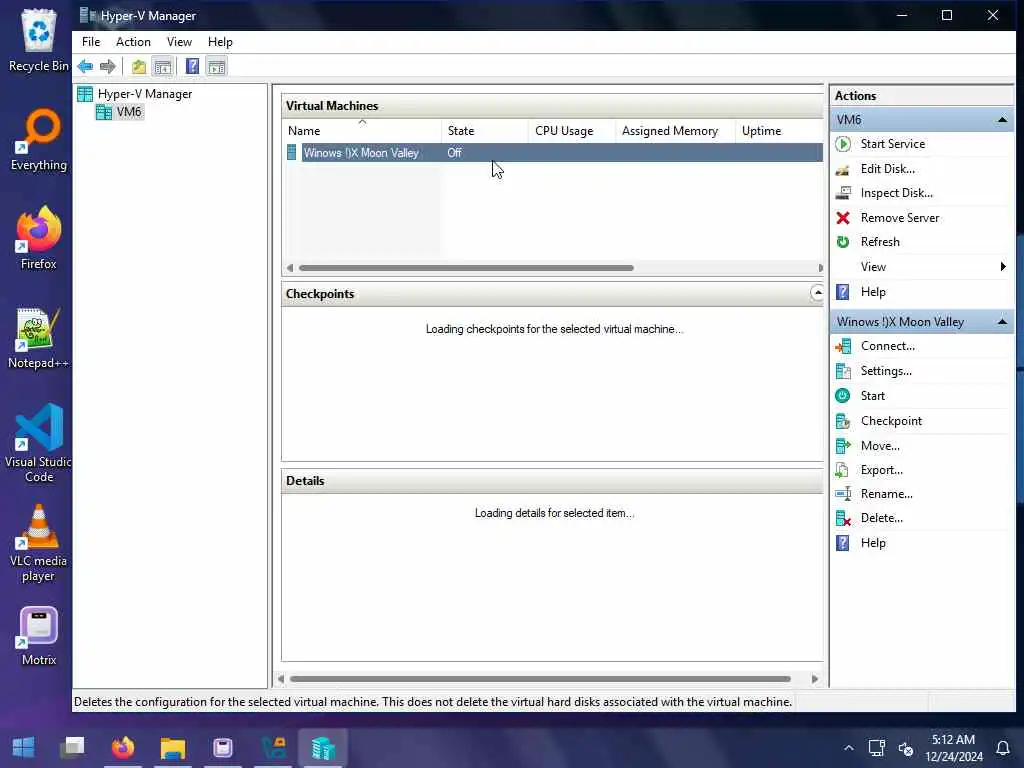Click the Settings... action label
The width and height of the screenshot is (1024, 768).
coord(886,371)
